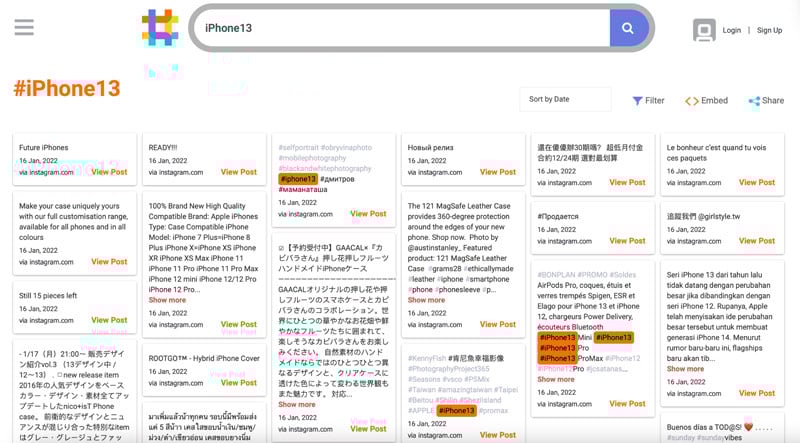Click the user avatar icon
Viewport: 800px width, 443px height.
(x=704, y=30)
